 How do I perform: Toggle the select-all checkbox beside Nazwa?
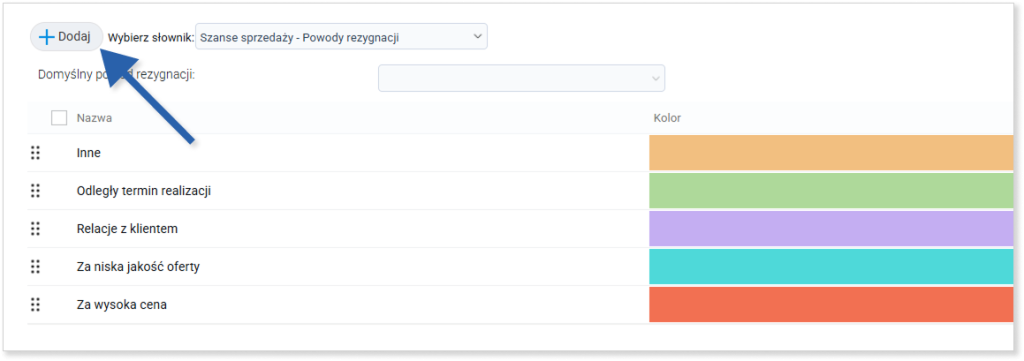(59, 118)
